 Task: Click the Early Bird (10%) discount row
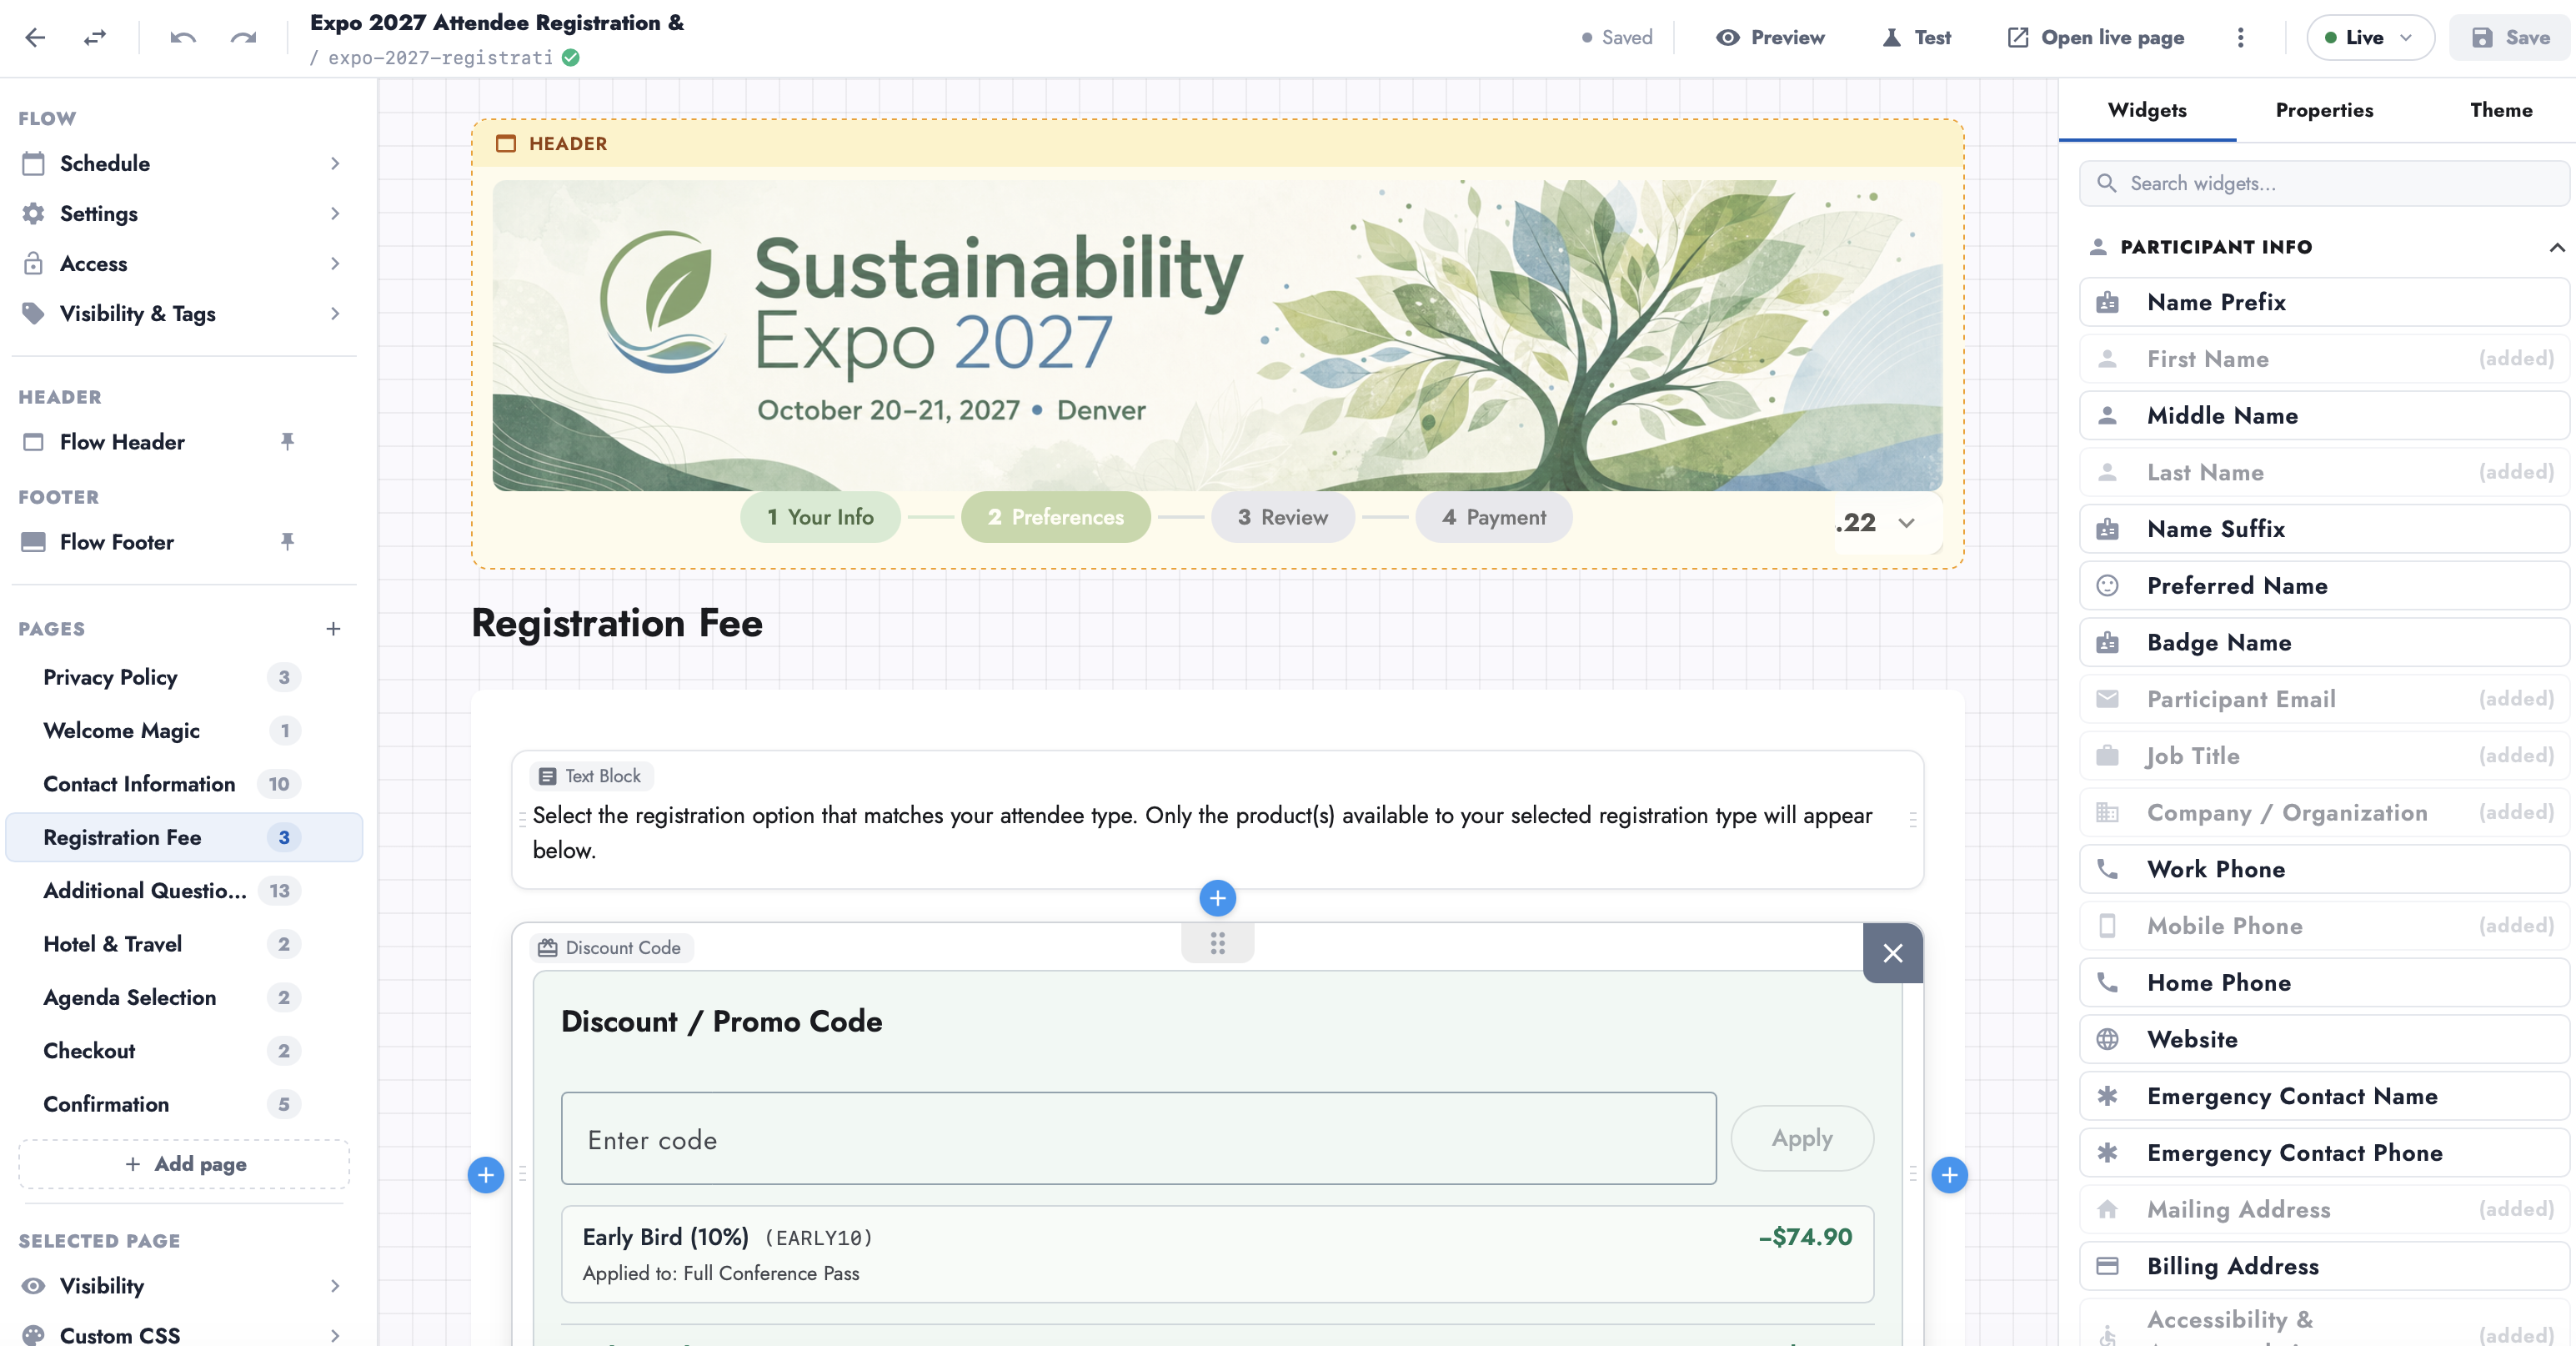tap(1217, 1254)
